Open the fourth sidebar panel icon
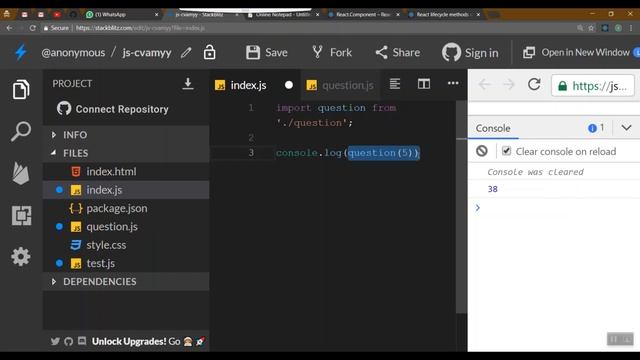The height and width of the screenshot is (360, 640). [x=21, y=215]
